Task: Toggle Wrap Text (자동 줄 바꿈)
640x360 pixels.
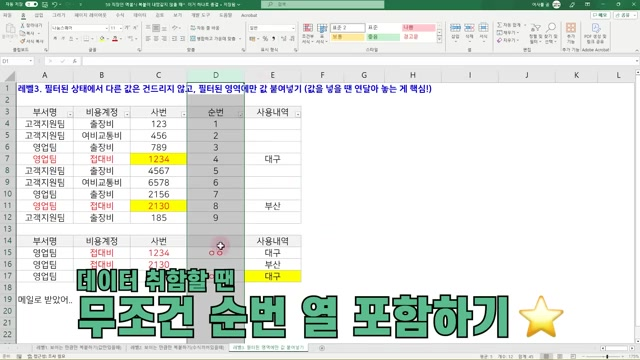Action: [205, 28]
